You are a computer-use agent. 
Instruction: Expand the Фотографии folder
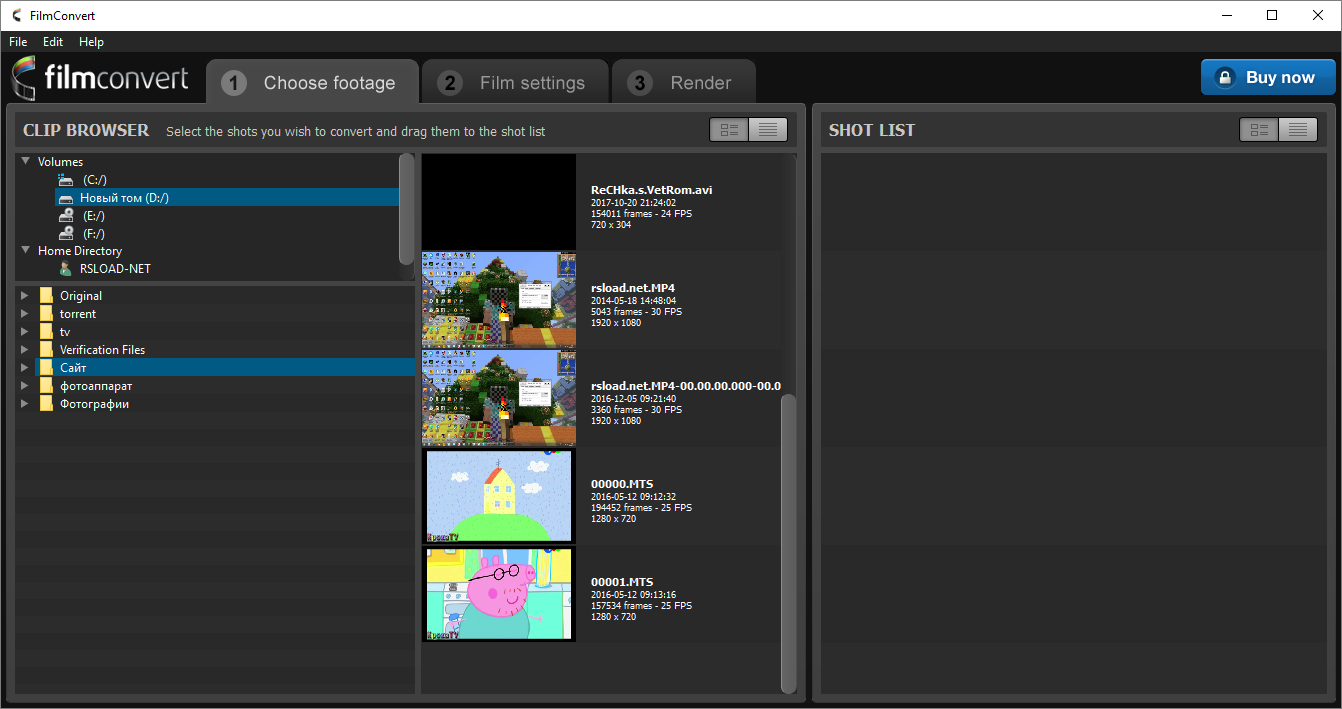(x=25, y=404)
